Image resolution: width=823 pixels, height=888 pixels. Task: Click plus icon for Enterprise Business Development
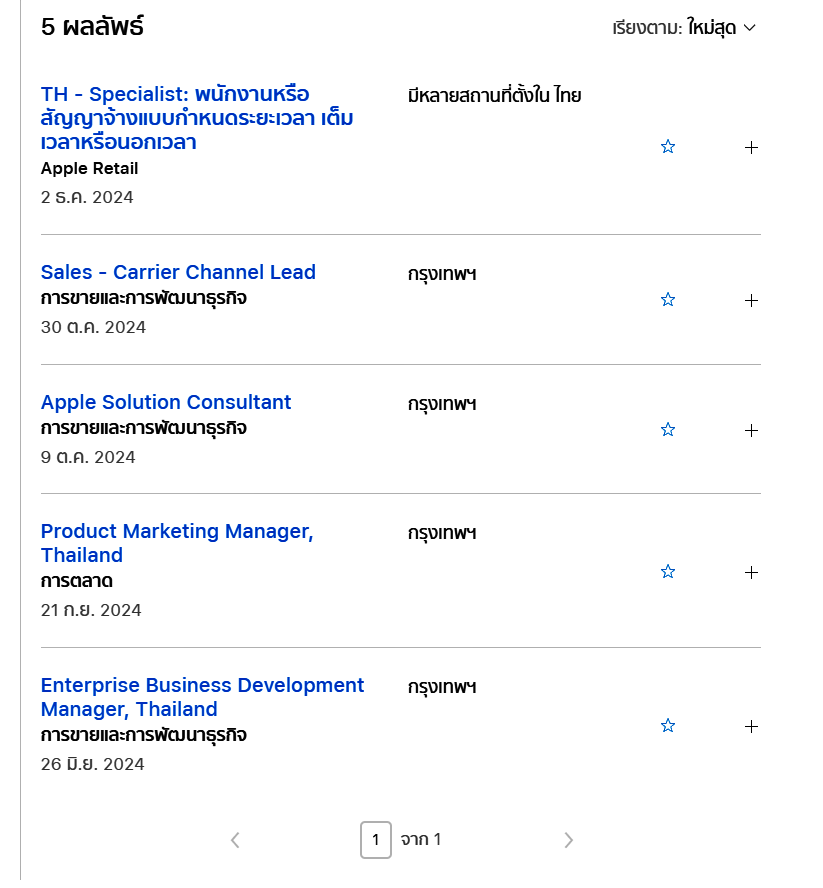coord(752,726)
